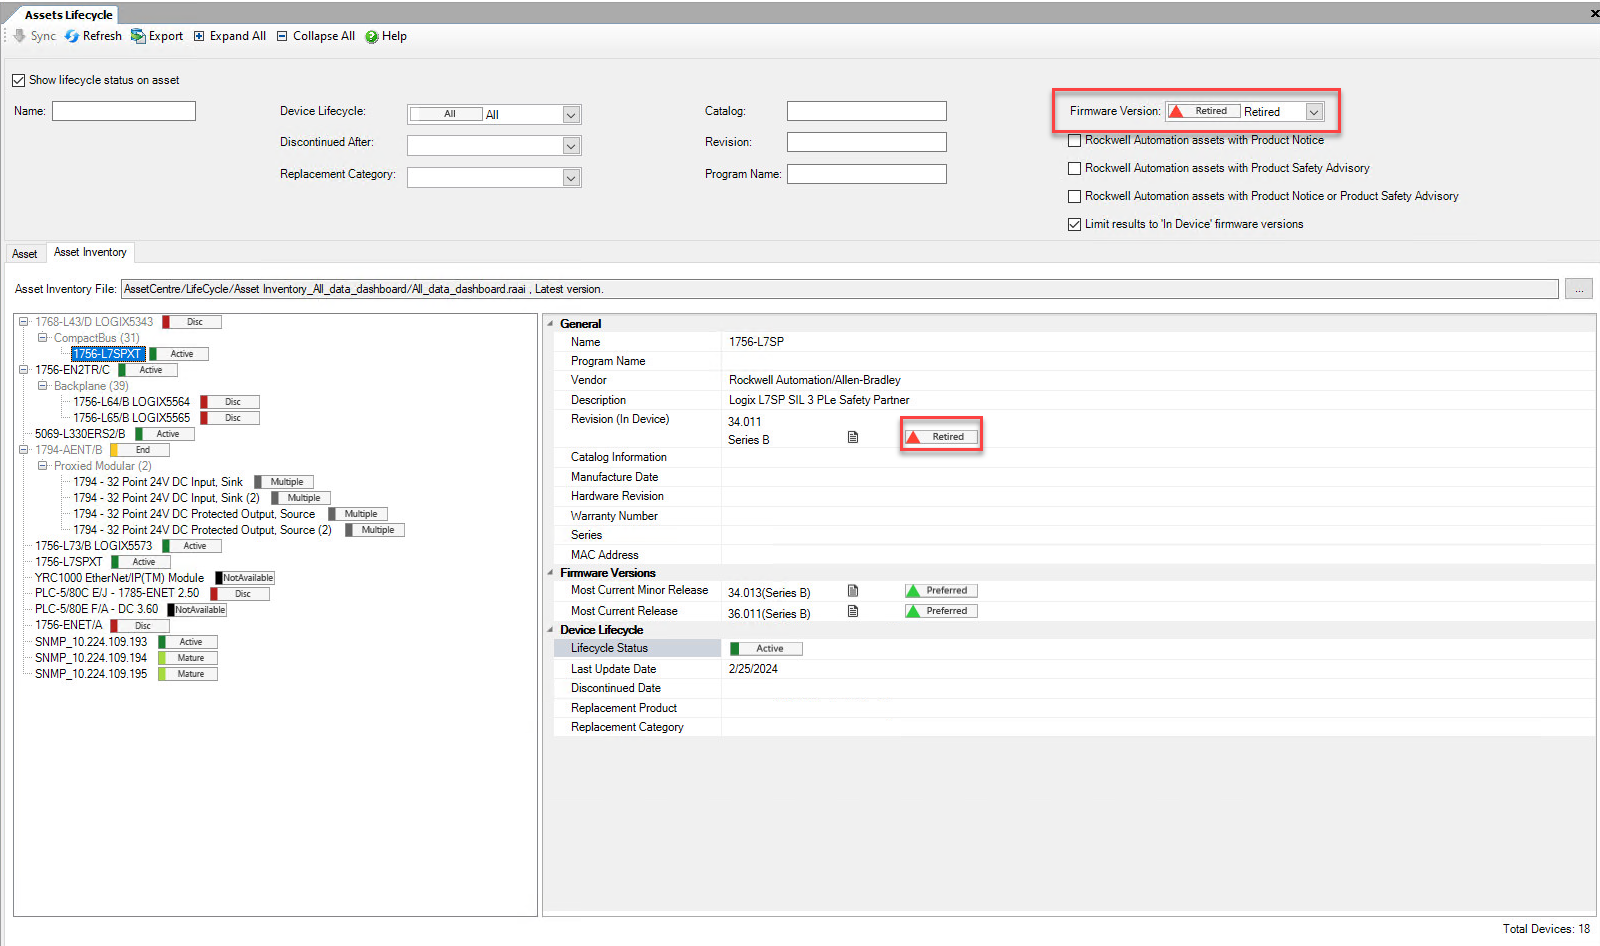
Task: Collapse the General property section
Action: 550,324
